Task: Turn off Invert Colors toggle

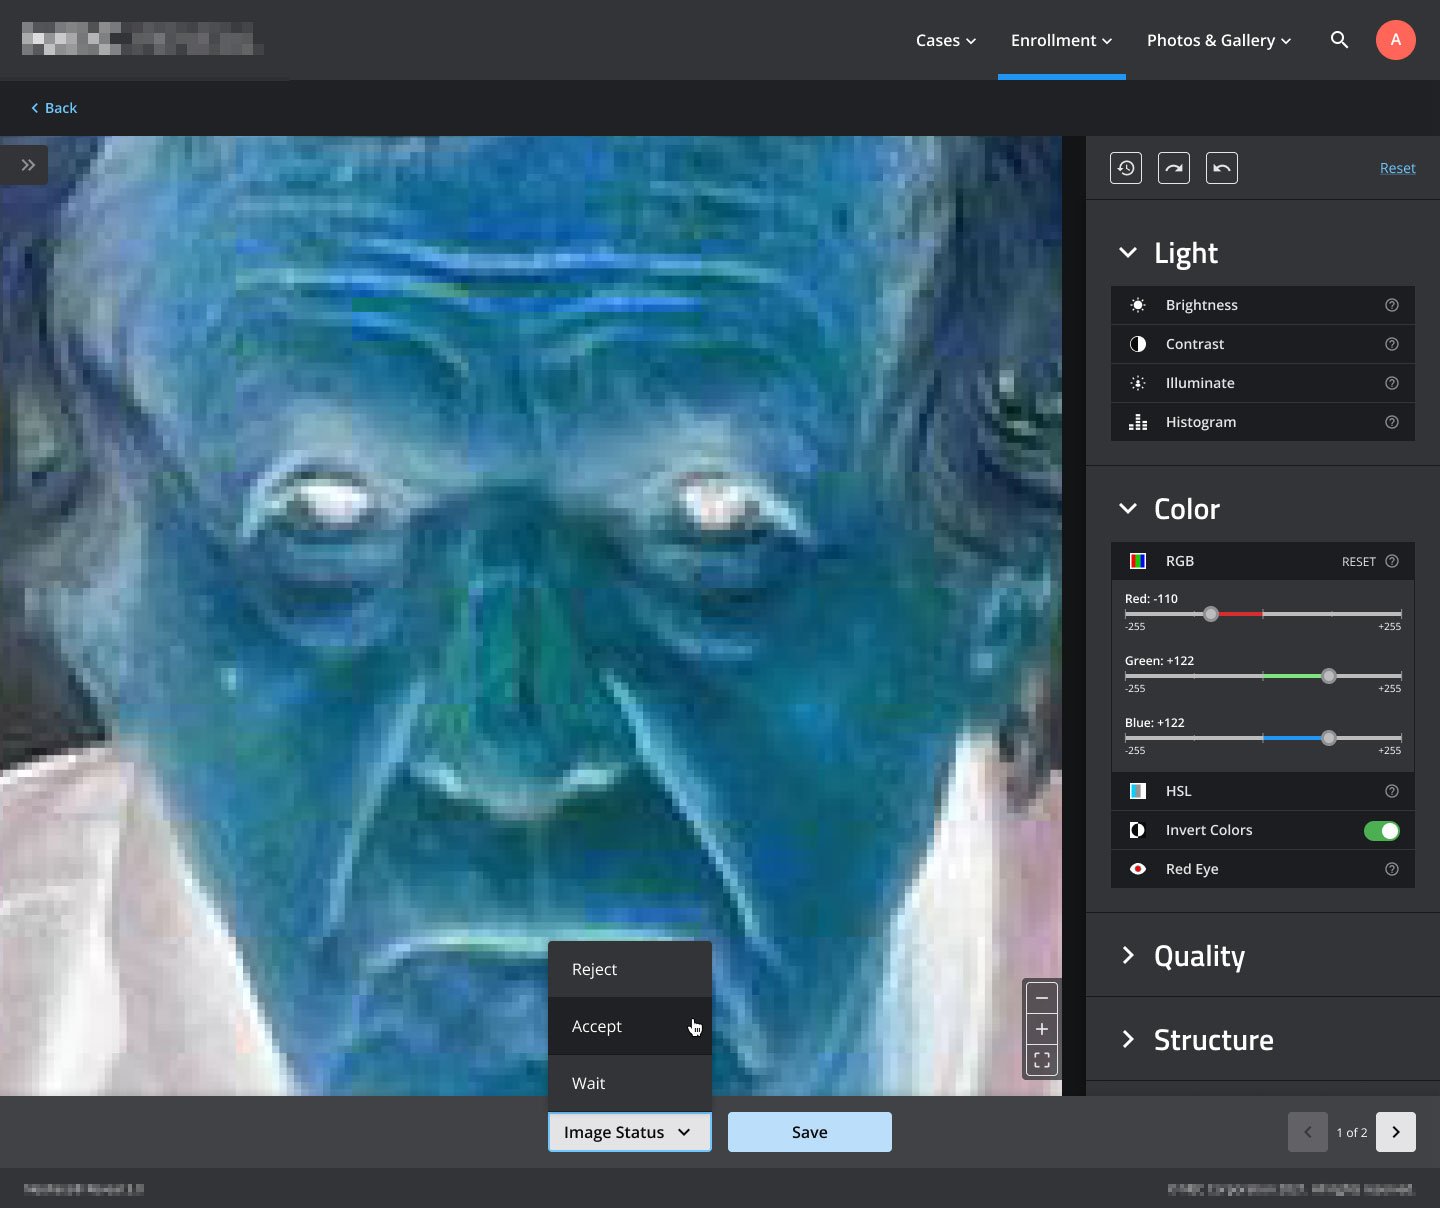Action: coord(1382,831)
